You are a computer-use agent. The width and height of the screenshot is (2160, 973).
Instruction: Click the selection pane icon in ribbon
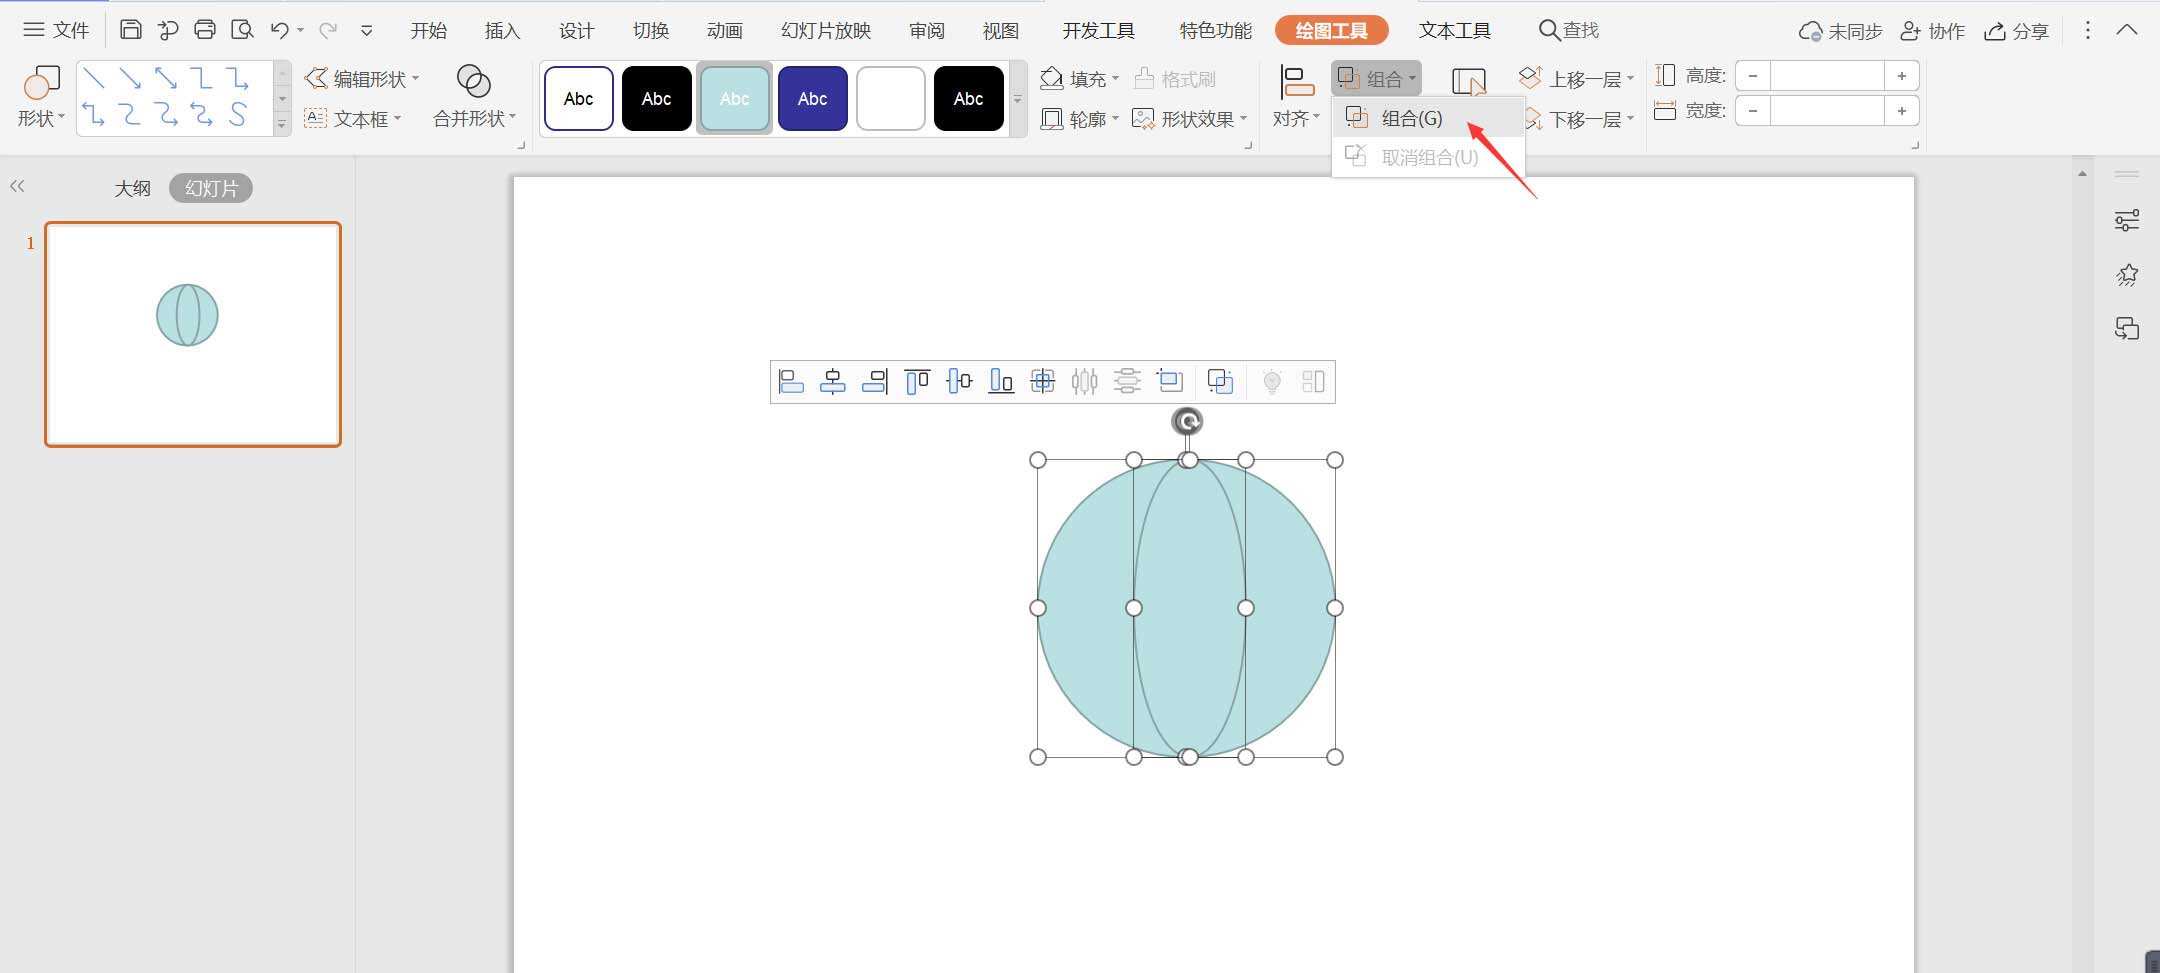pyautogui.click(x=1468, y=82)
